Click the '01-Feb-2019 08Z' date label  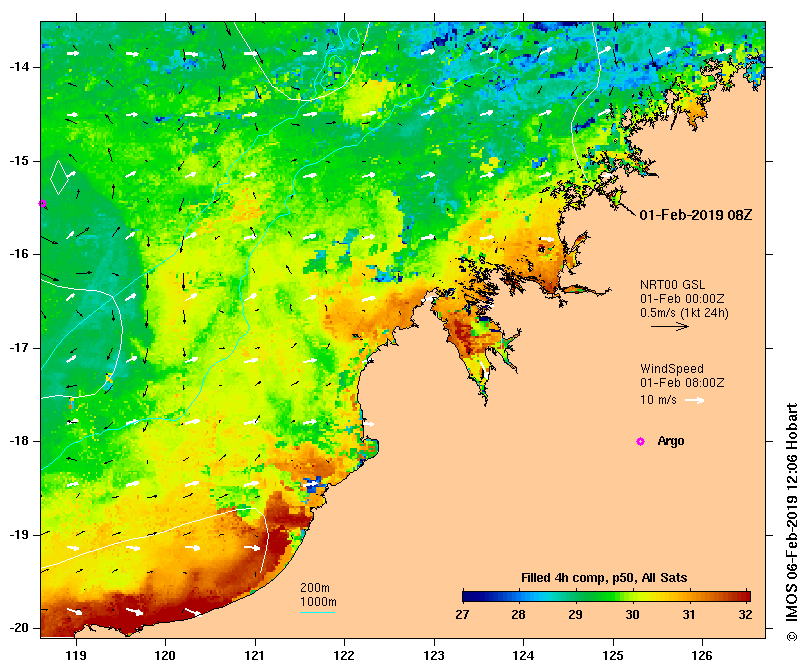[x=695, y=215]
